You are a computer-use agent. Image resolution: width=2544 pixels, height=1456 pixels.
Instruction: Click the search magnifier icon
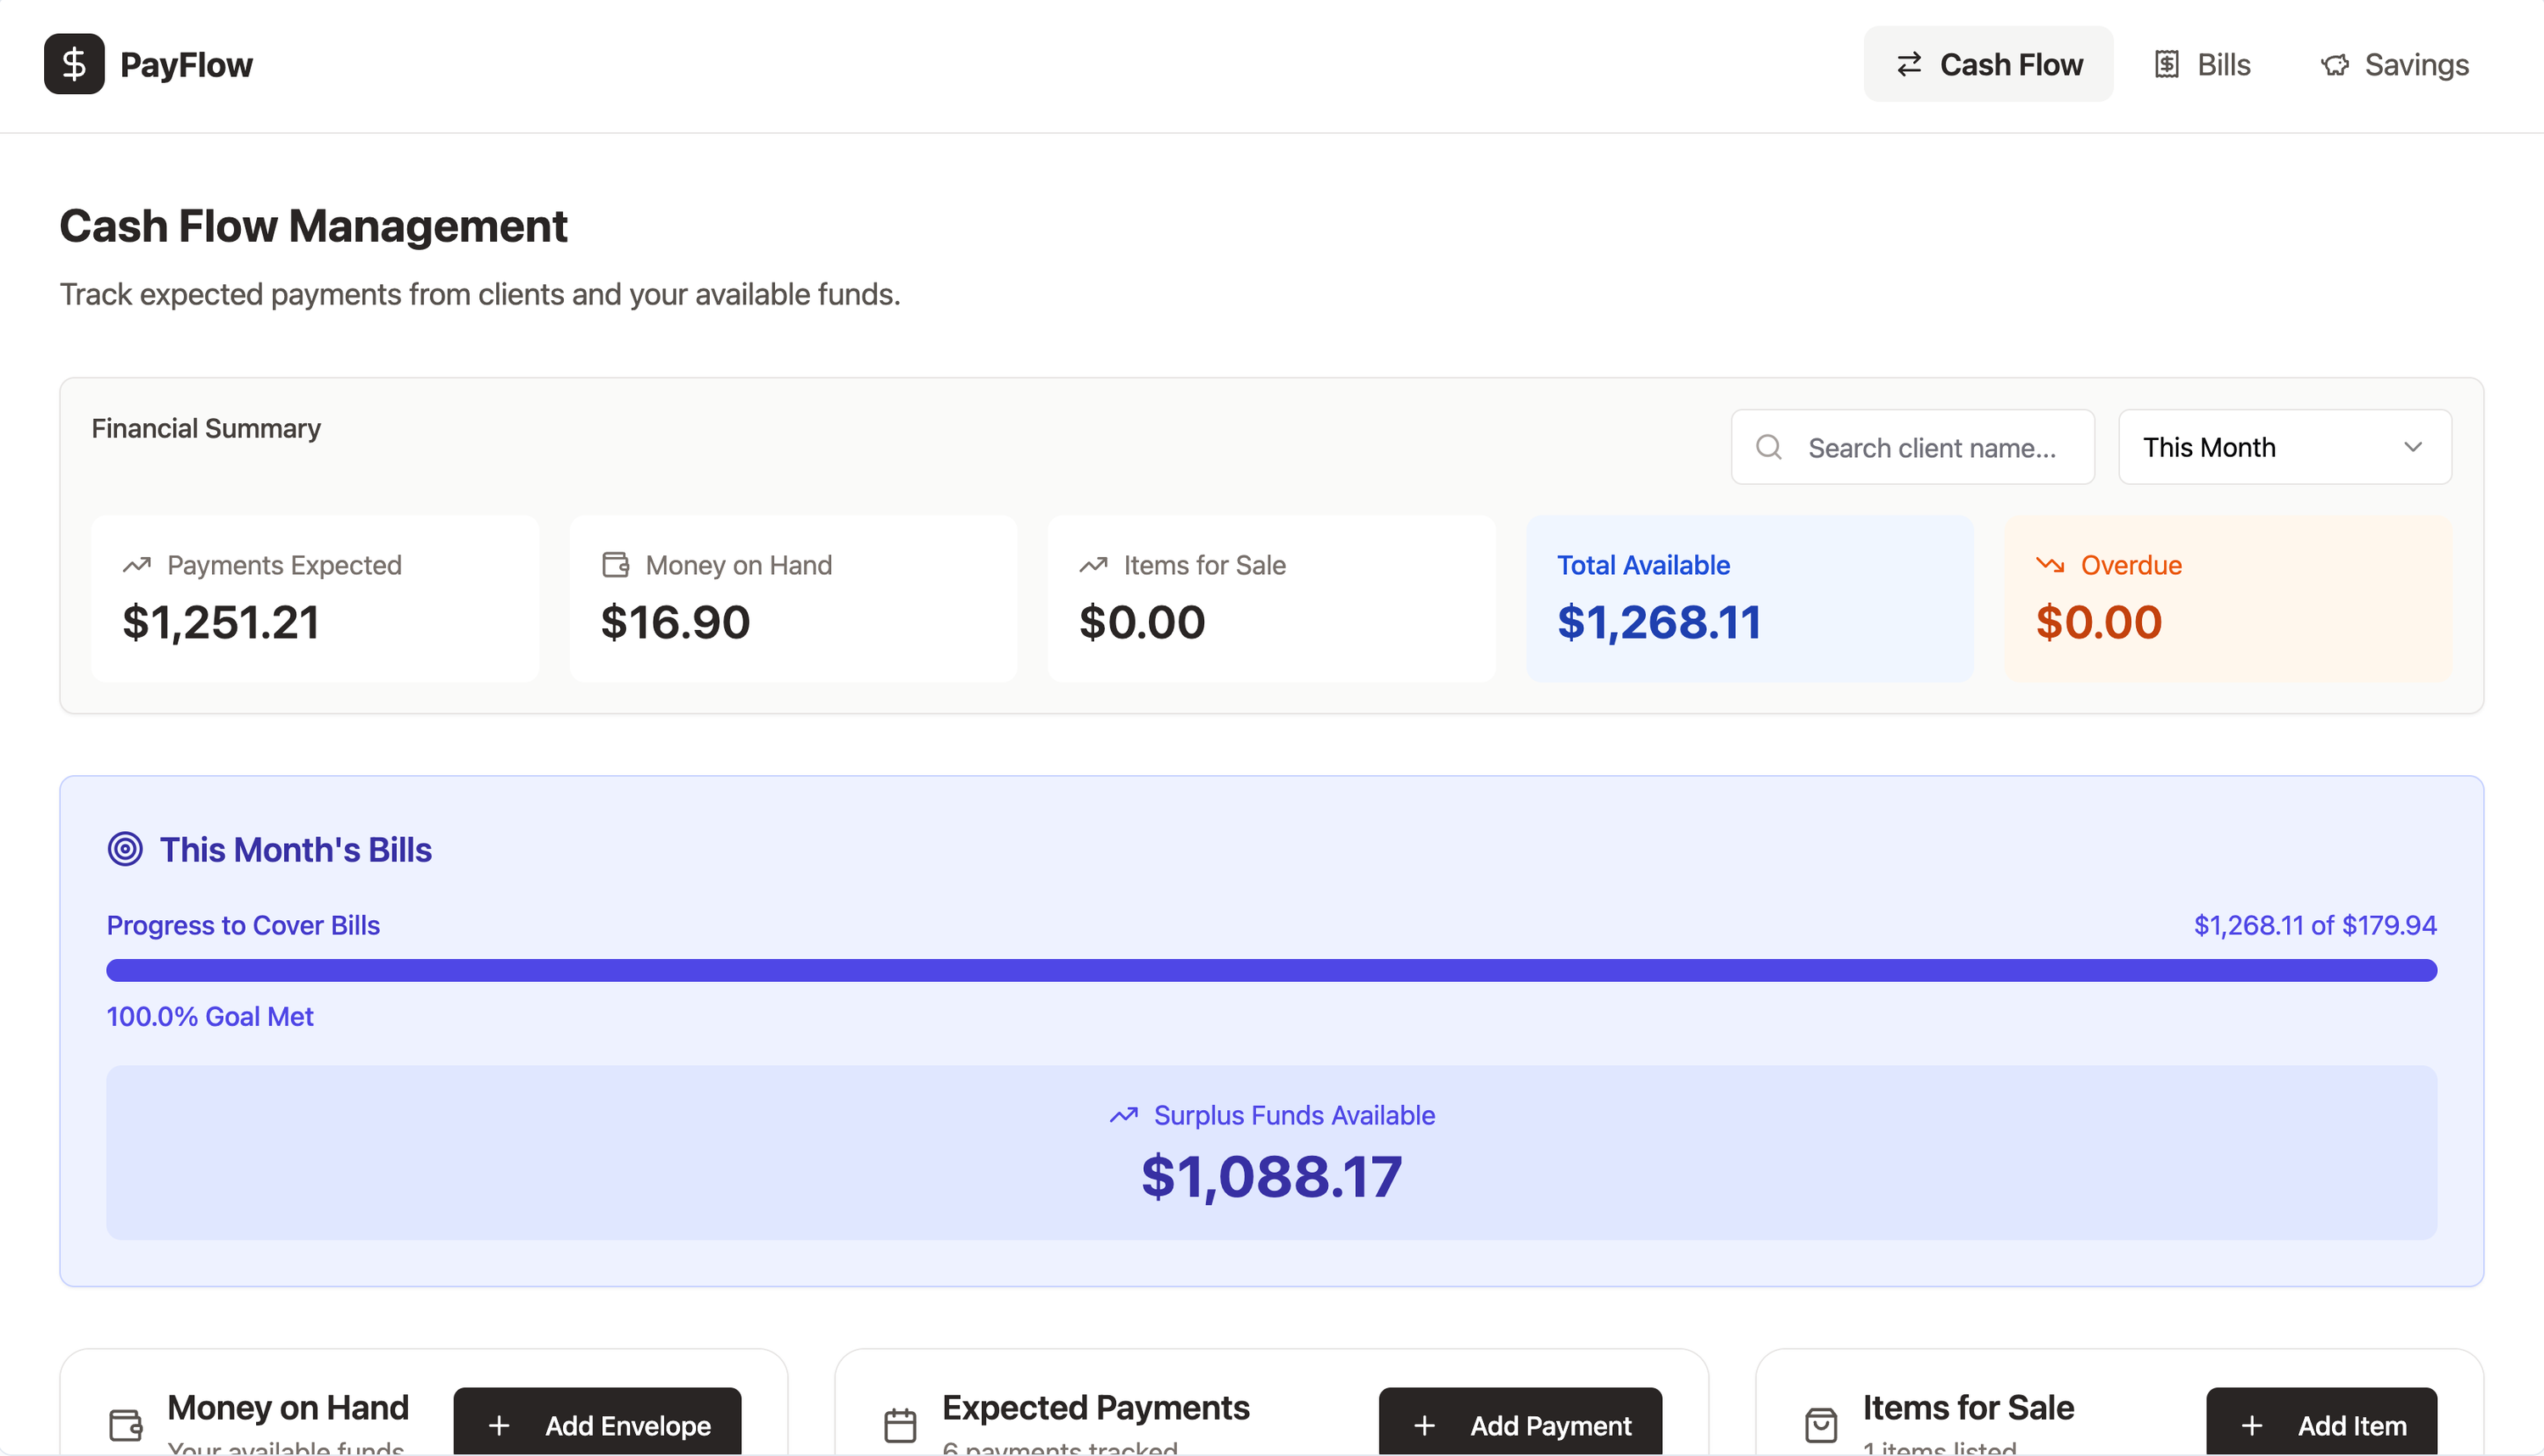1769,447
